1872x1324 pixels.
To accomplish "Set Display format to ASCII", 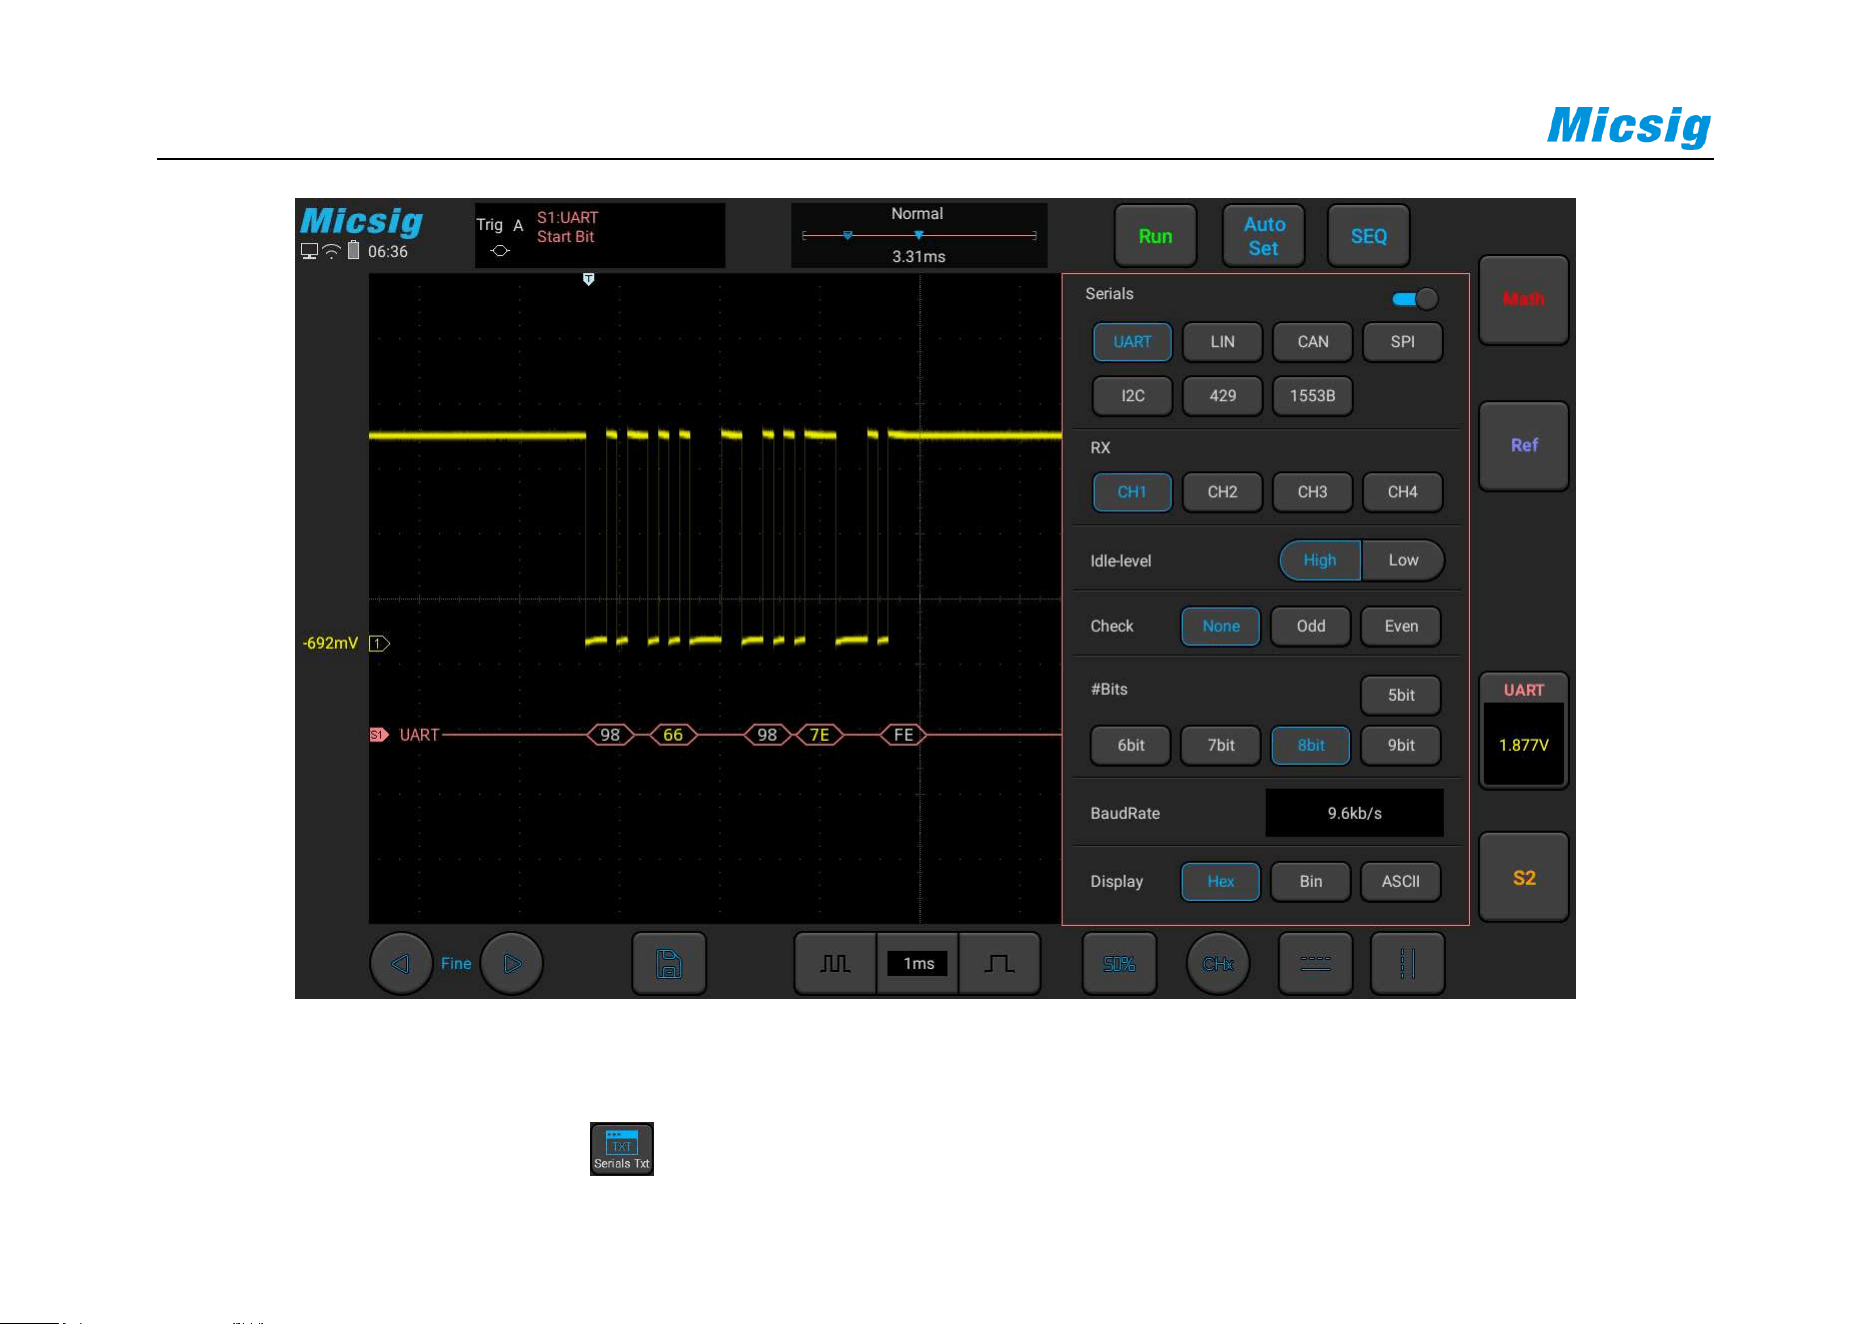I will 1401,881.
